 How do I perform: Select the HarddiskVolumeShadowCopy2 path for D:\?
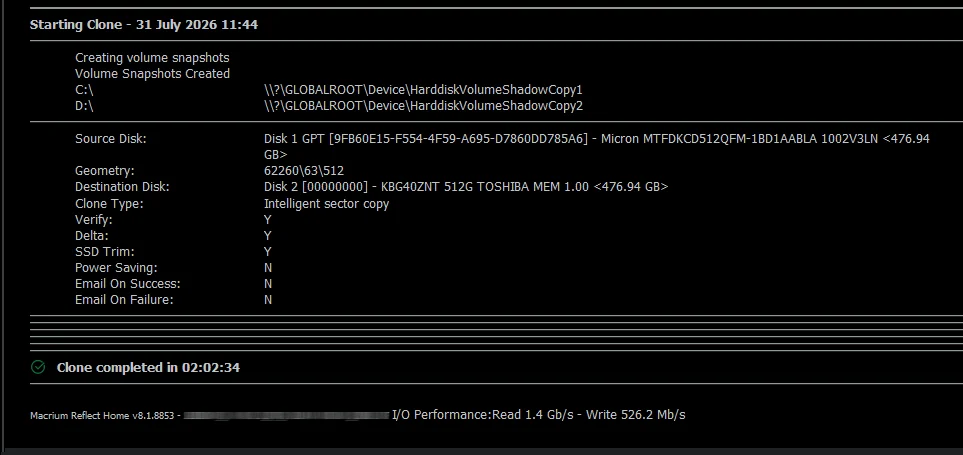coord(423,106)
